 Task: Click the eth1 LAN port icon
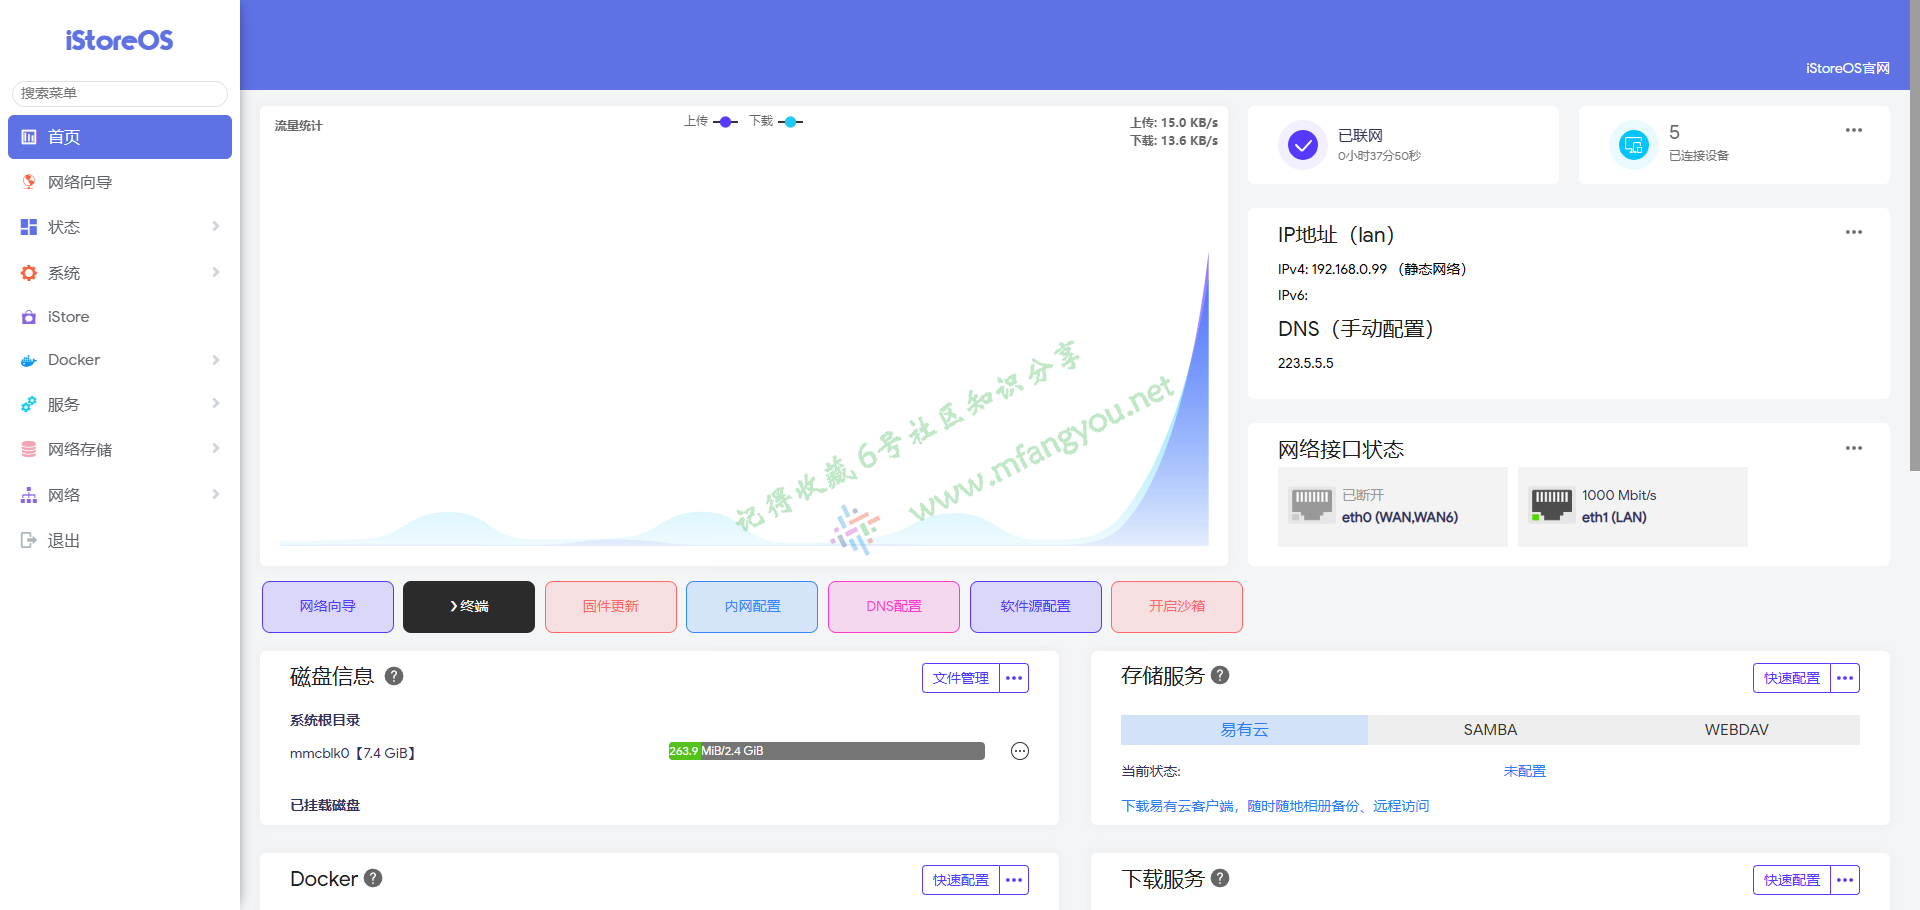point(1551,506)
